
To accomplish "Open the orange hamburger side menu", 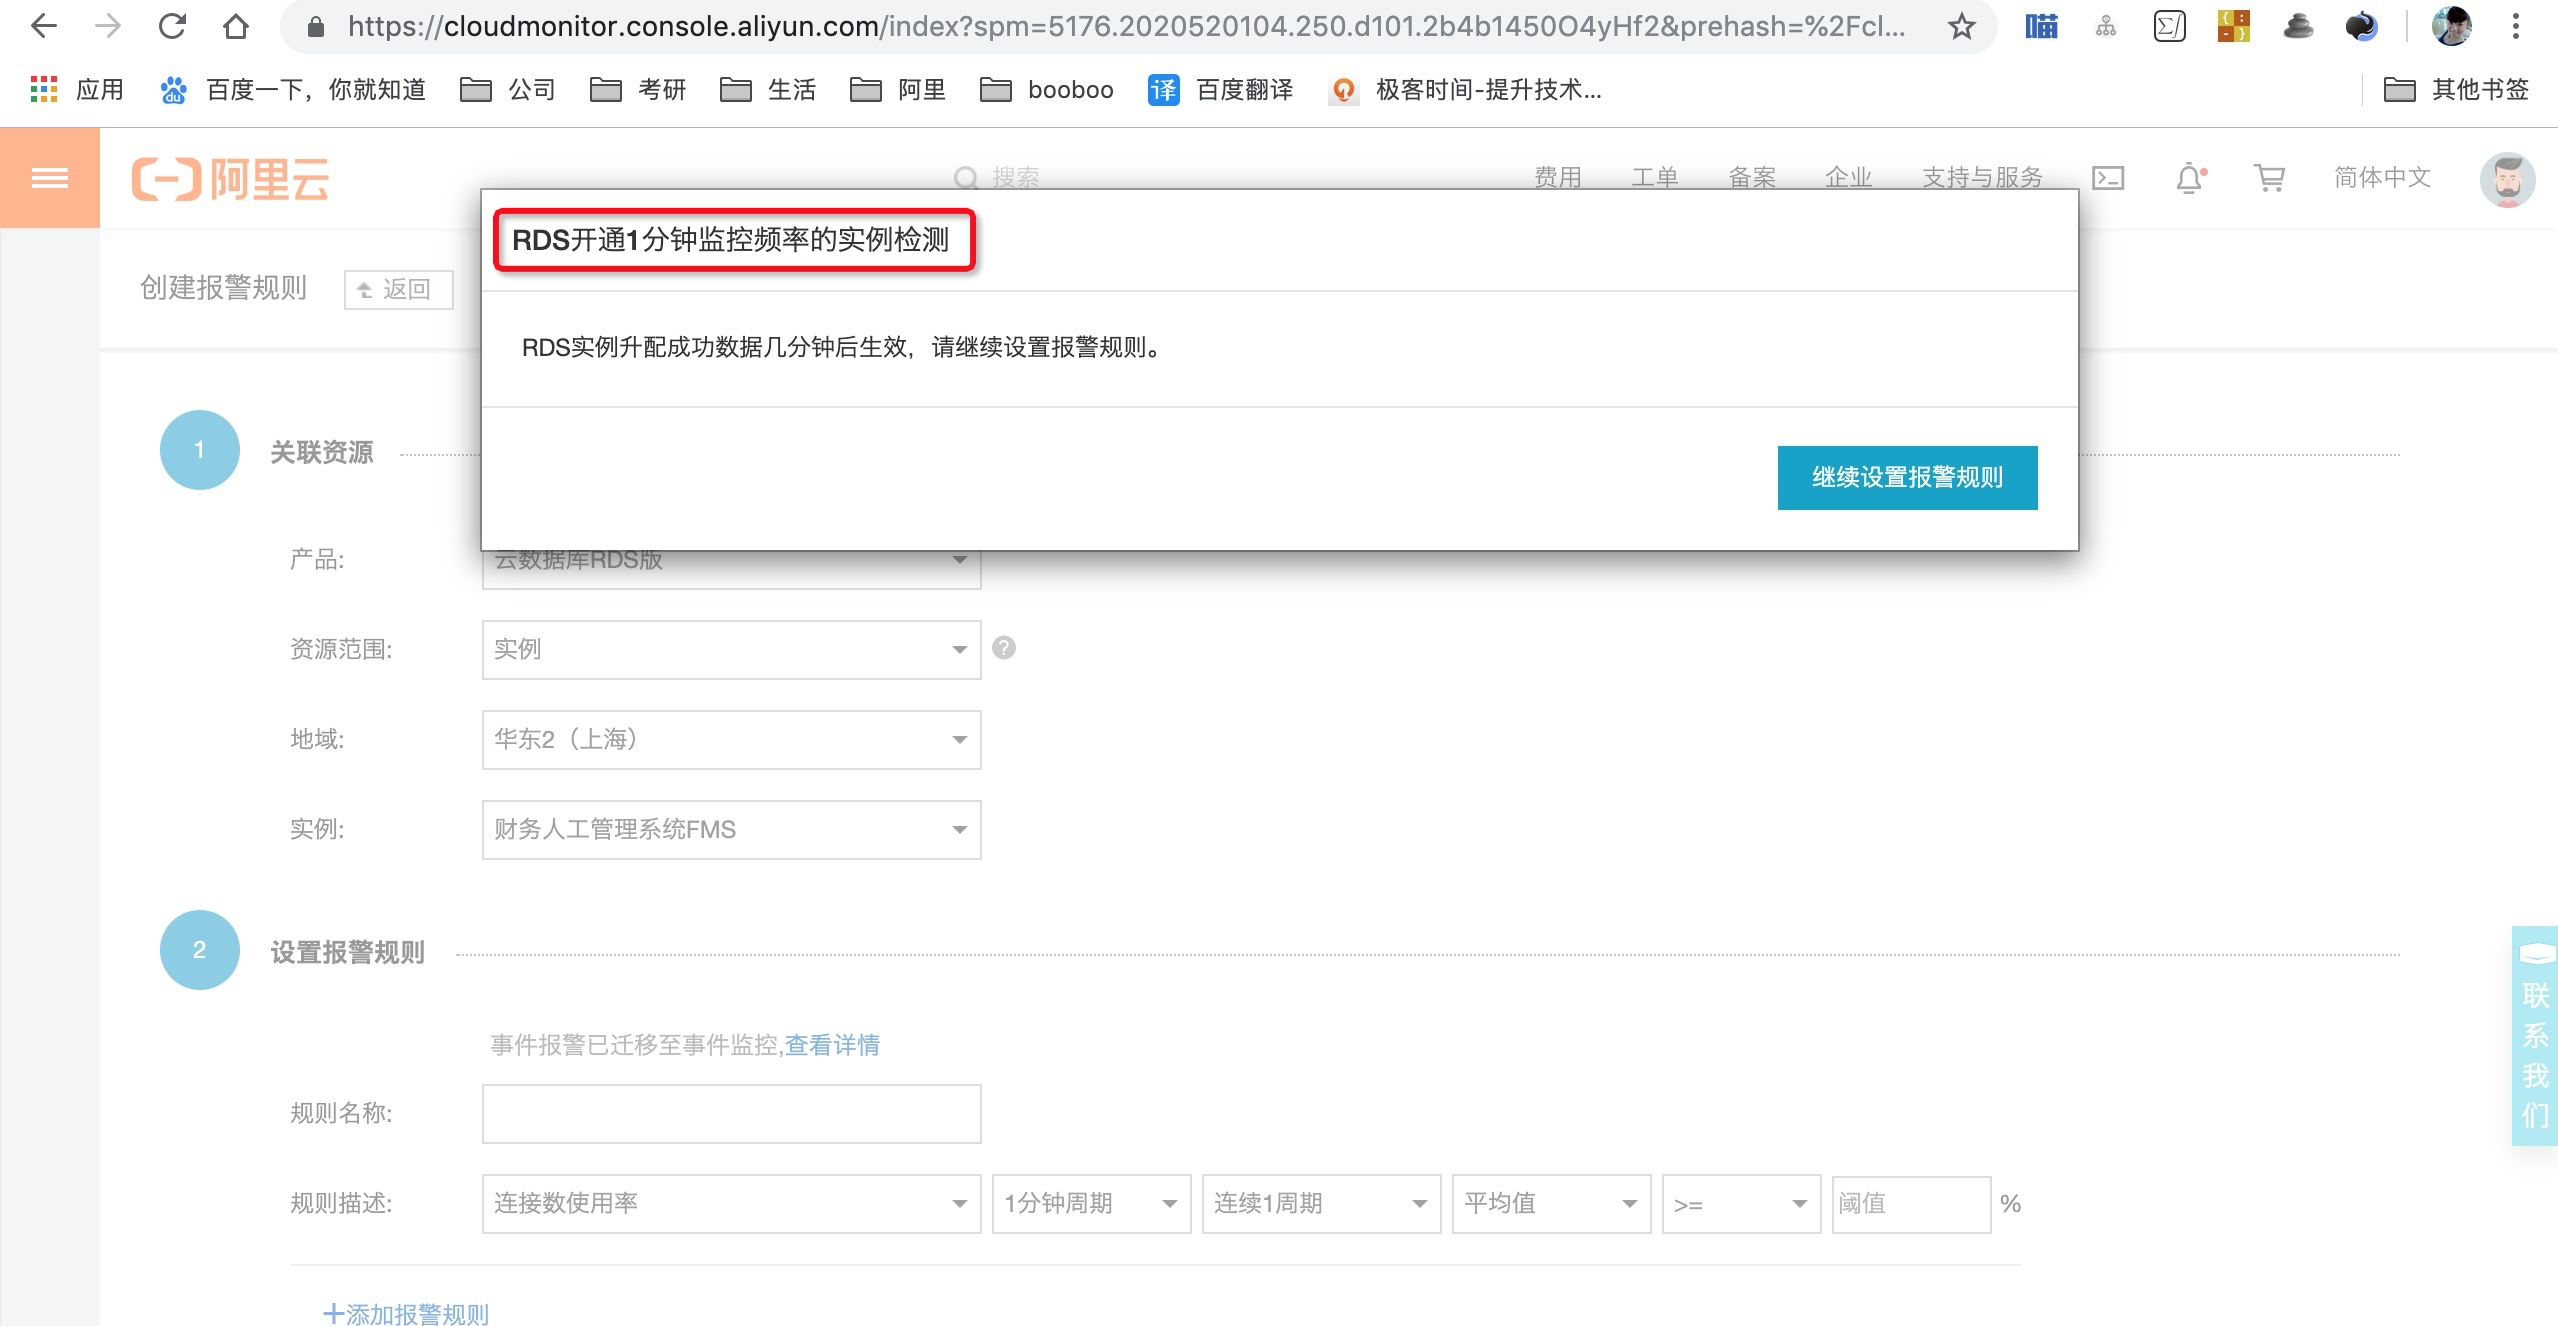I will point(50,178).
